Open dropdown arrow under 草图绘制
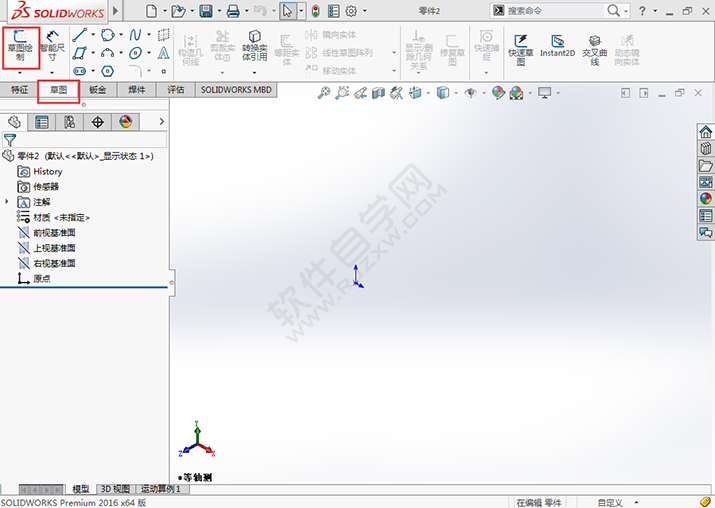Viewport: 715px width, 508px height. coord(21,73)
